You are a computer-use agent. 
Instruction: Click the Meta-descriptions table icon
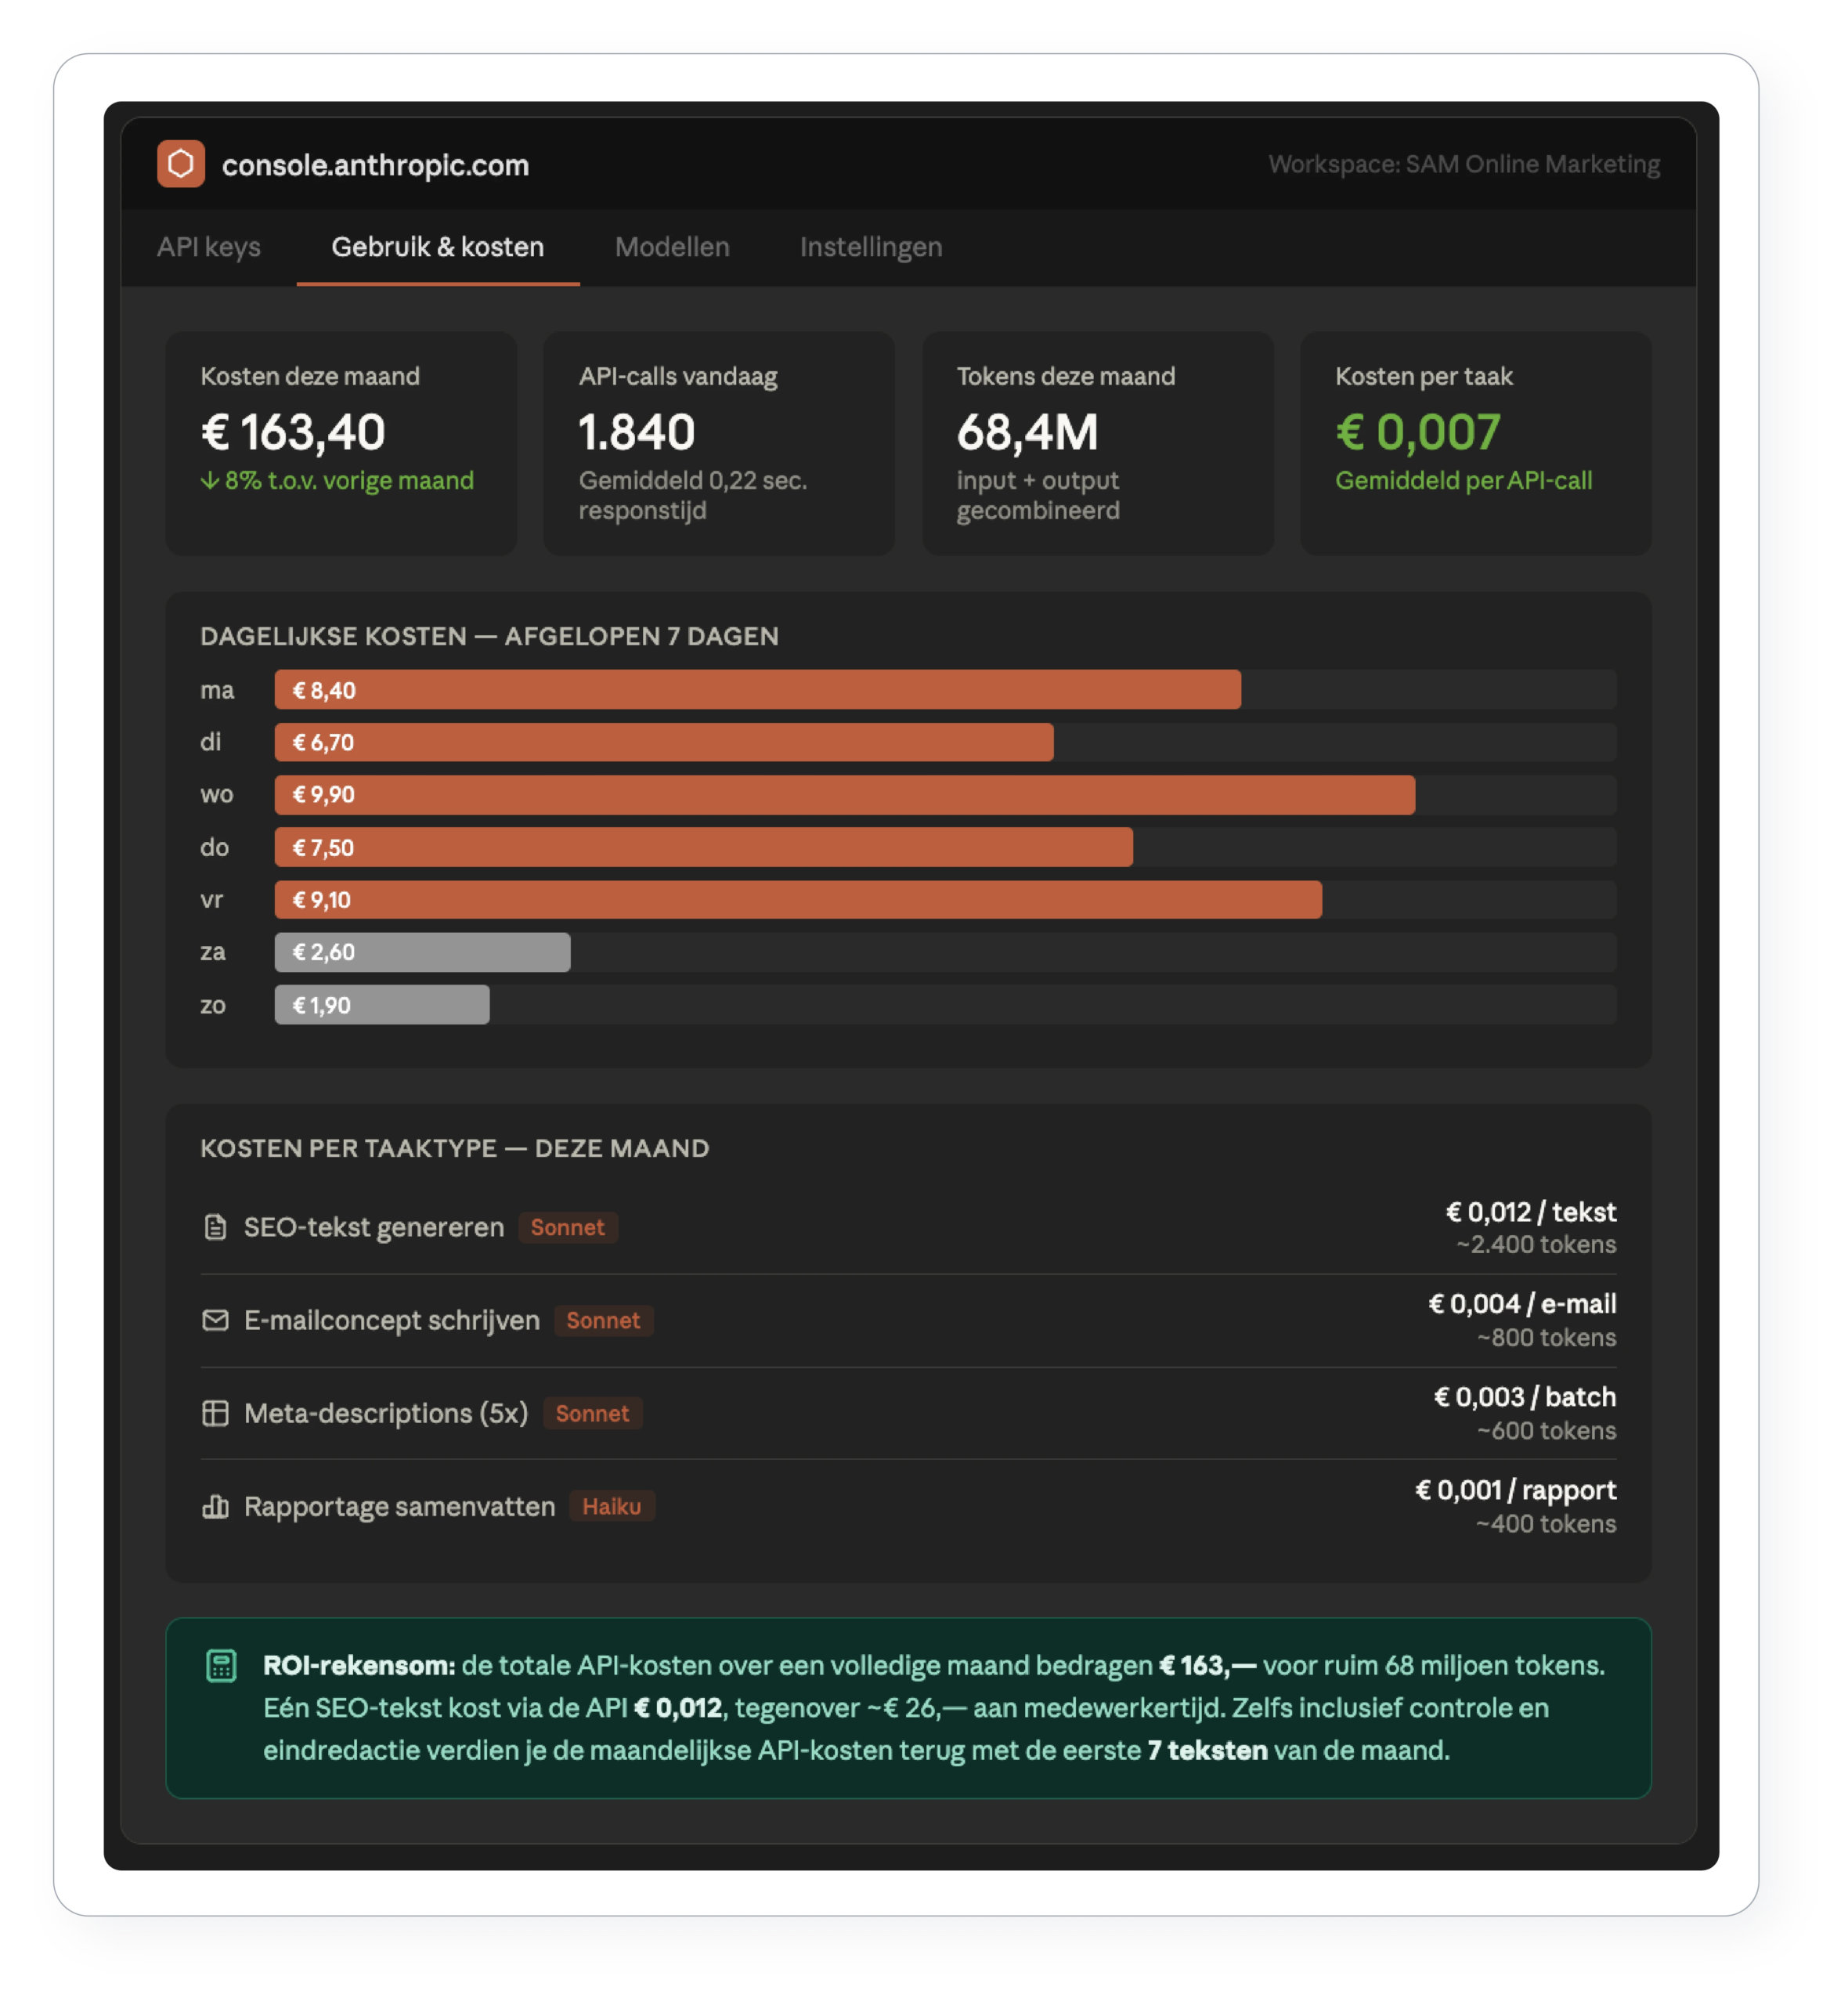[215, 1414]
